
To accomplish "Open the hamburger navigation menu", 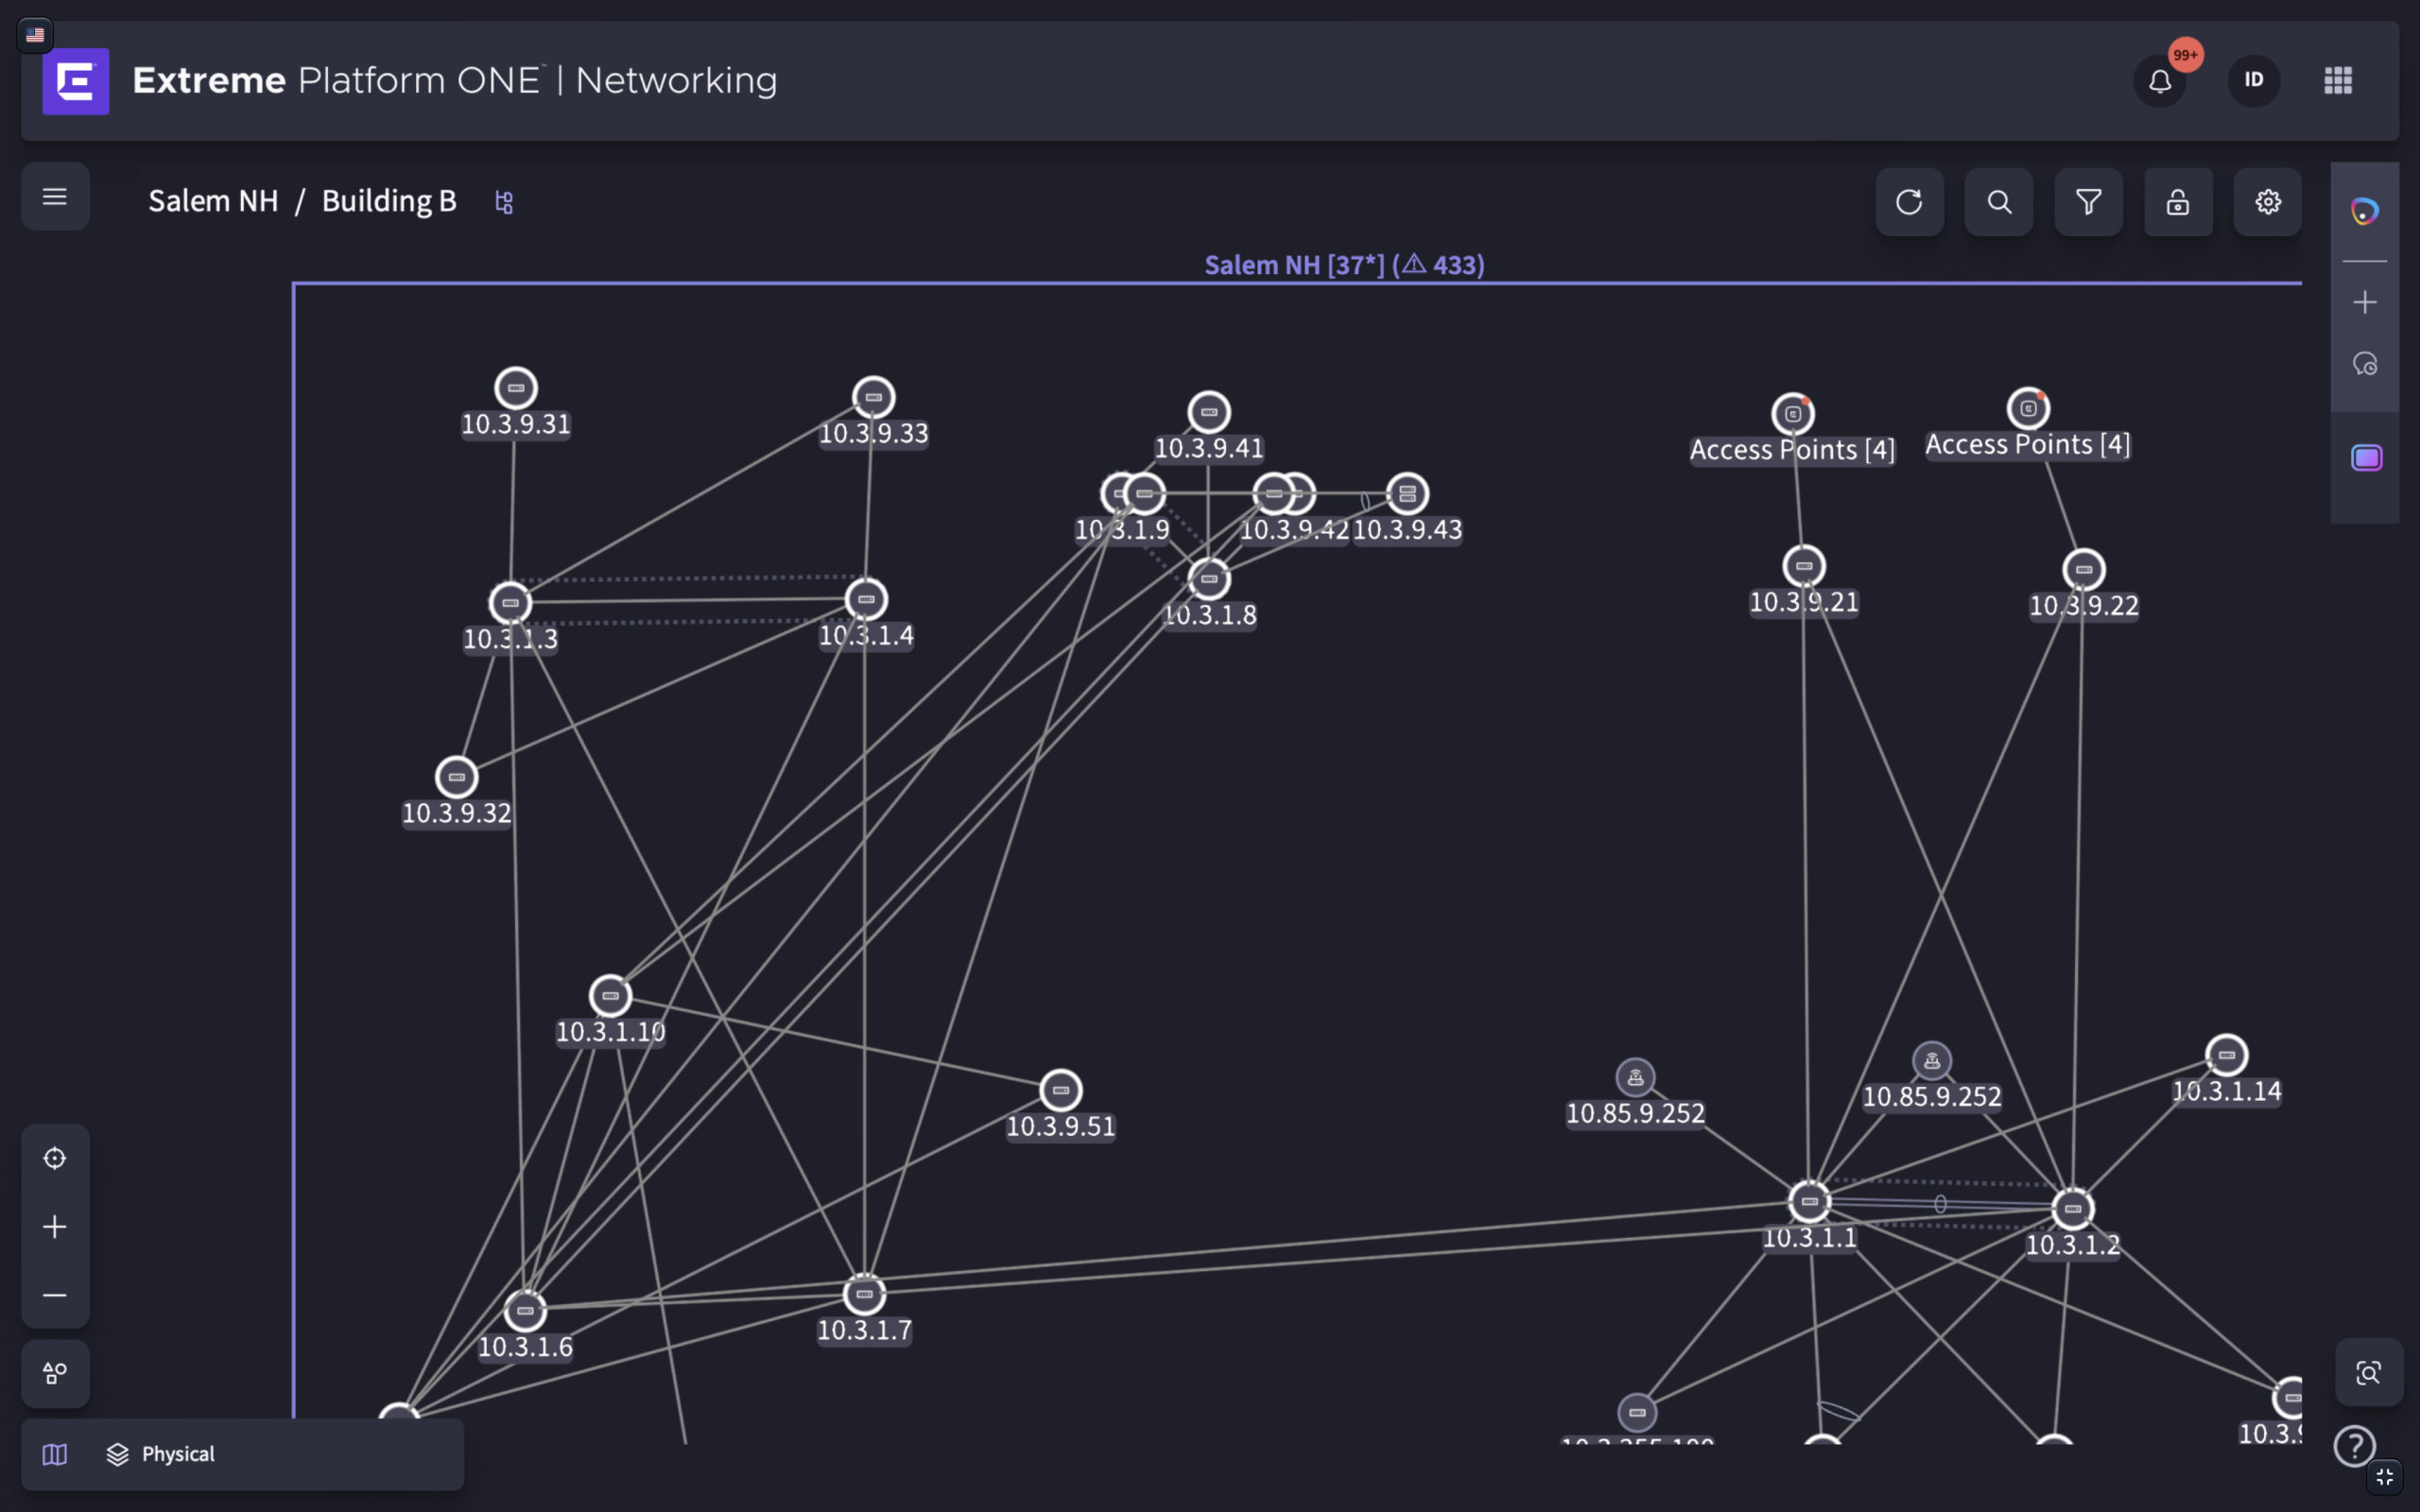I will (x=55, y=197).
